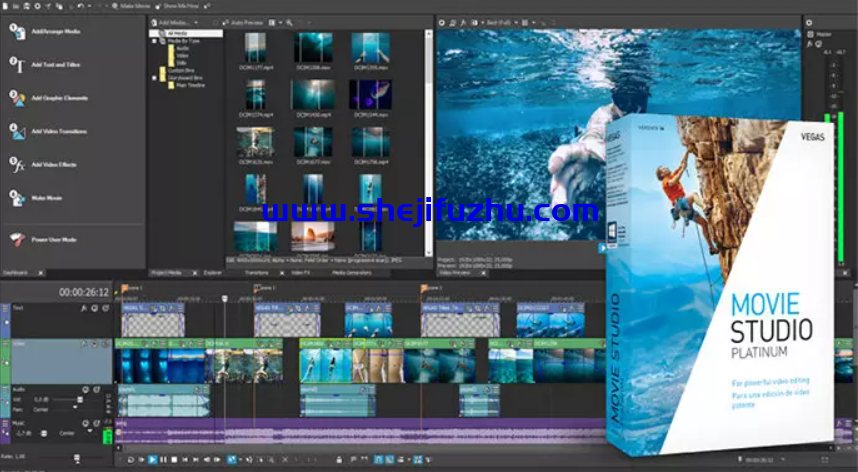
Task: Open the views dropdown arrow in the Project Media toolbar
Action: pyautogui.click(x=280, y=22)
